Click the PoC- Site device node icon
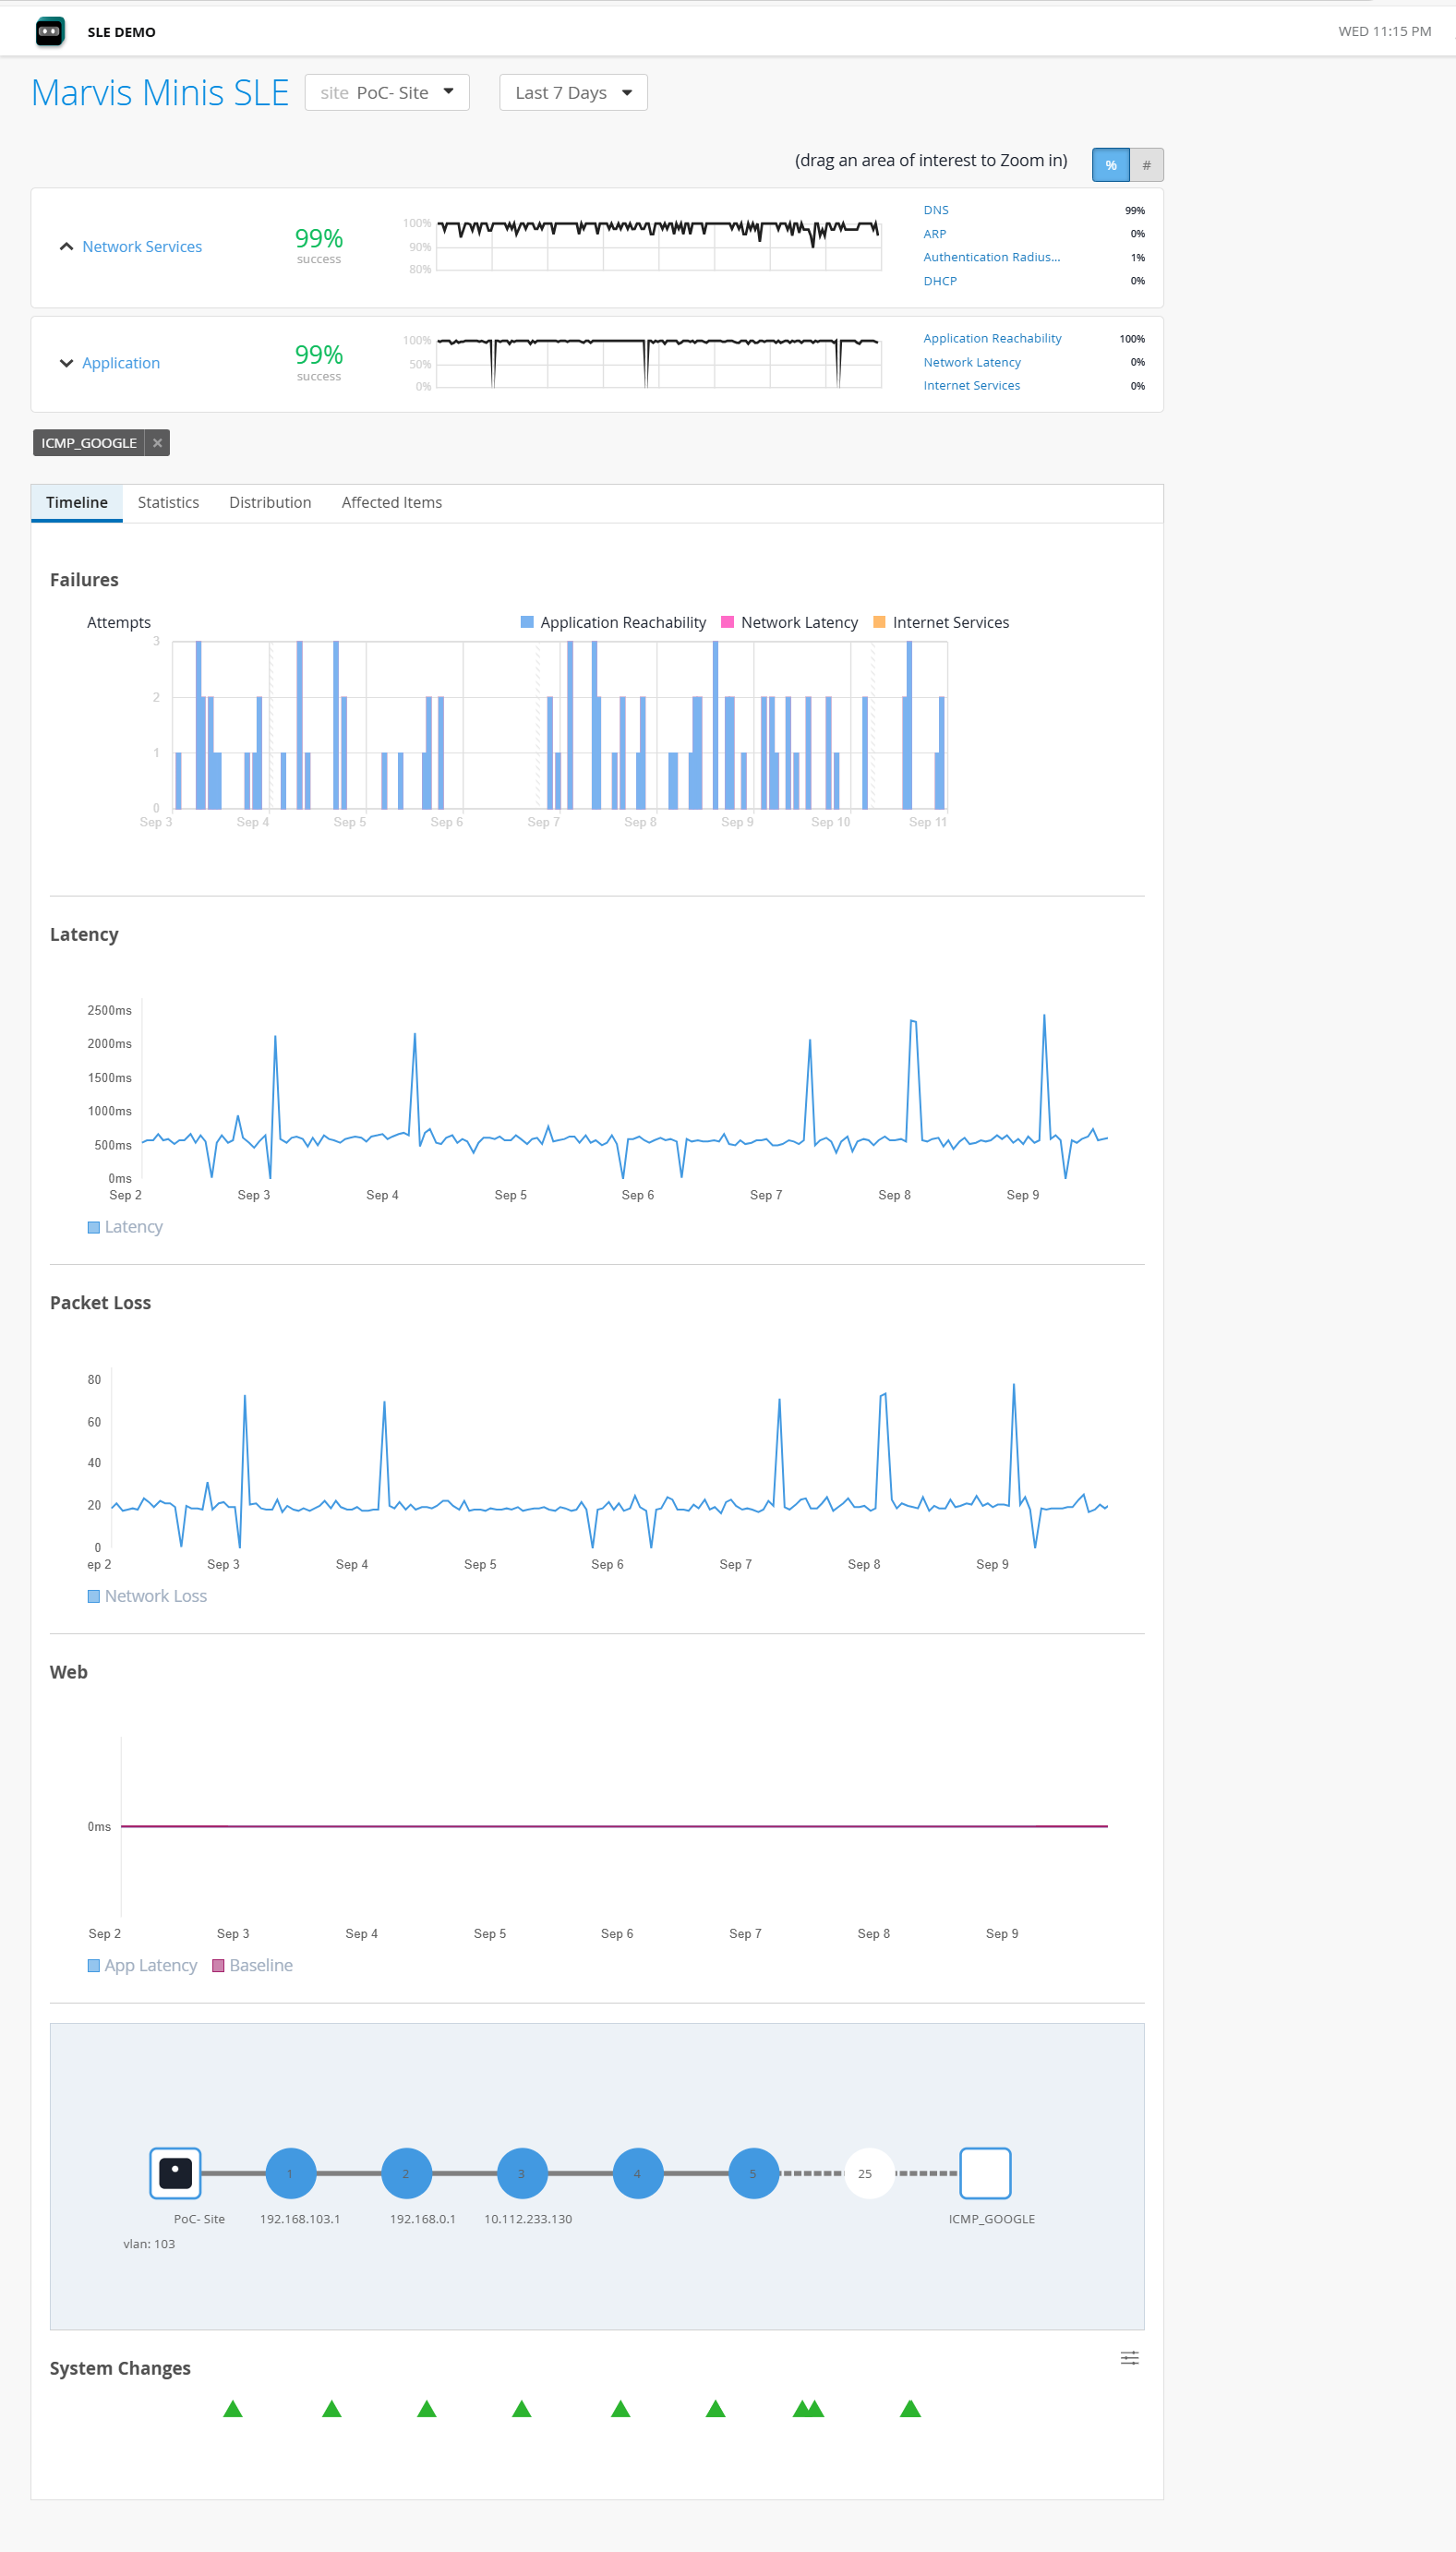Screen dimensions: 1456x2552 pyautogui.click(x=175, y=2173)
